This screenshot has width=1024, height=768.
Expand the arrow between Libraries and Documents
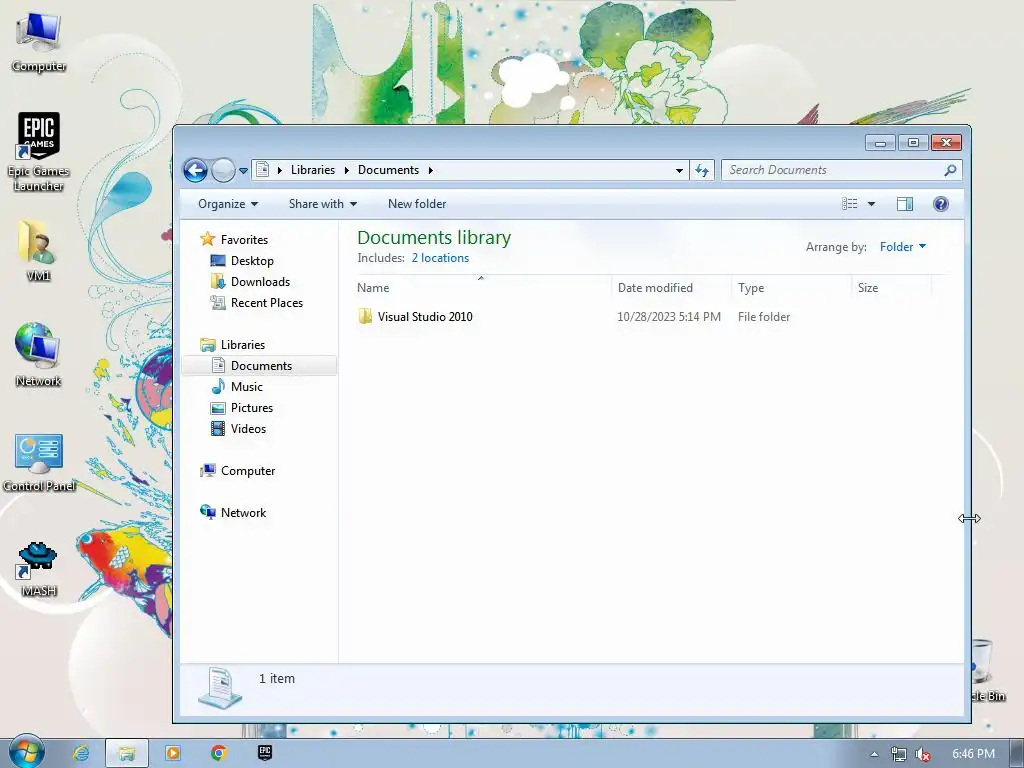(x=346, y=170)
